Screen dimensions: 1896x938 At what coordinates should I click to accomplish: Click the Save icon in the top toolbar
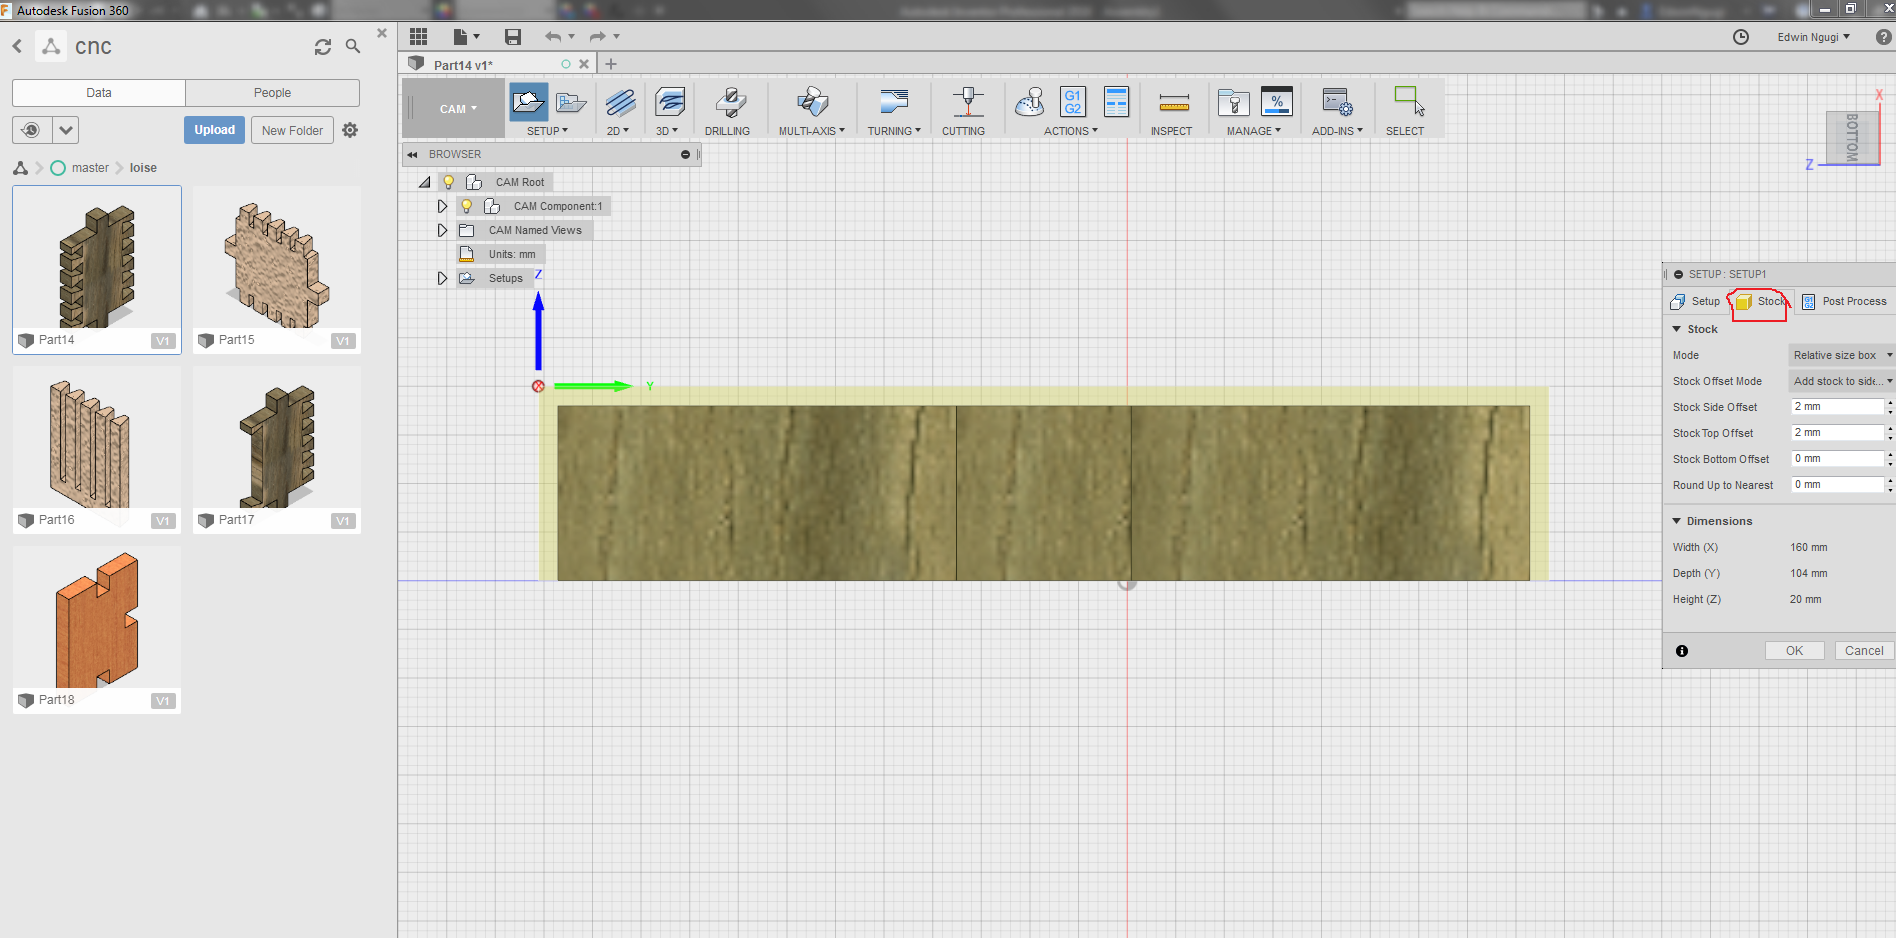click(x=513, y=37)
